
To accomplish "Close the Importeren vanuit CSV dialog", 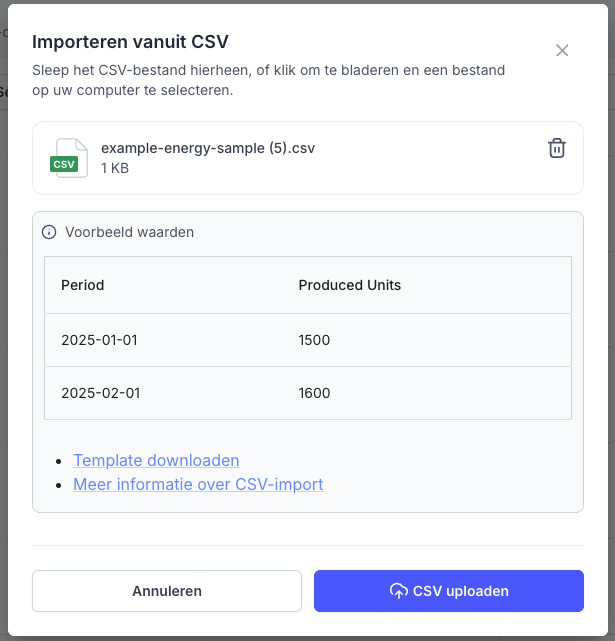I will point(562,50).
